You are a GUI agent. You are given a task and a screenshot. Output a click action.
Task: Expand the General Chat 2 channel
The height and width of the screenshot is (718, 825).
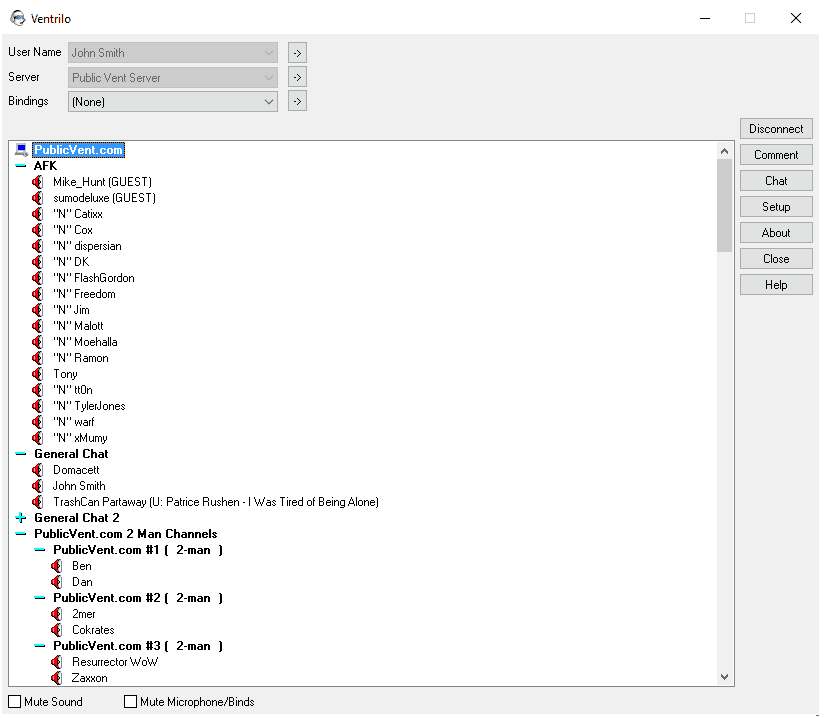(x=21, y=518)
